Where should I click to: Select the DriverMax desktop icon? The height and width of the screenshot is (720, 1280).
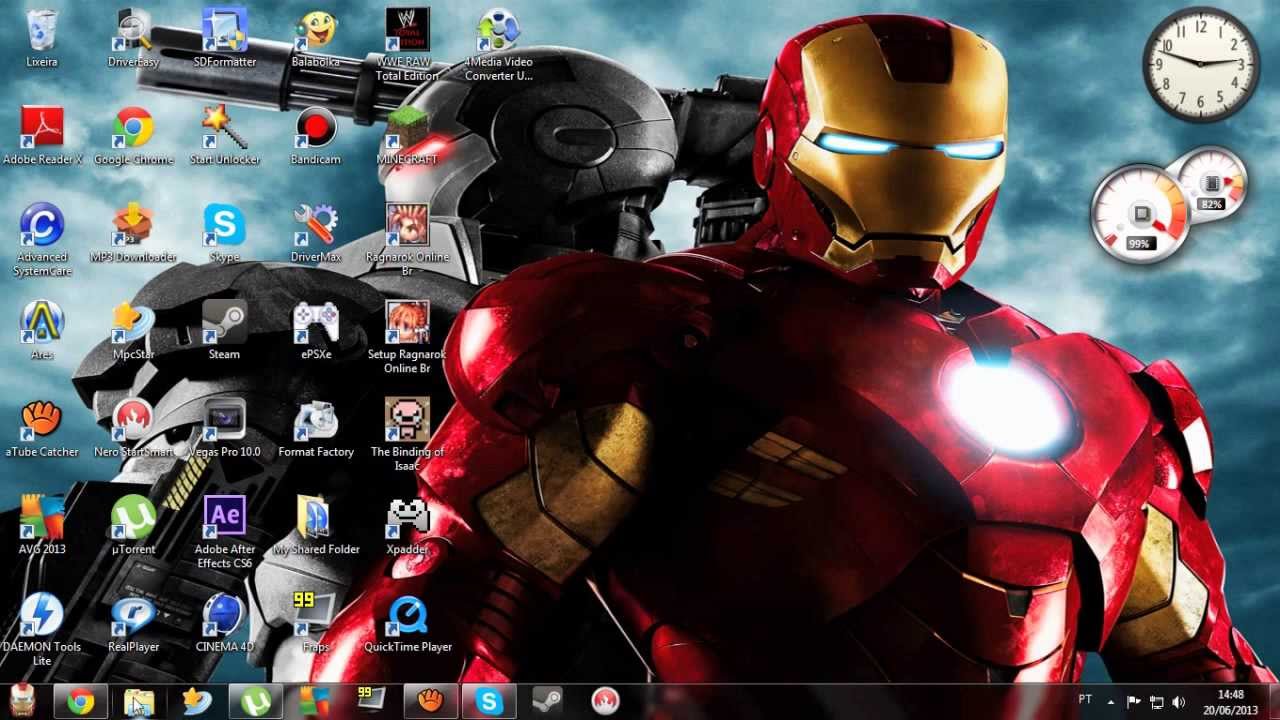[316, 234]
